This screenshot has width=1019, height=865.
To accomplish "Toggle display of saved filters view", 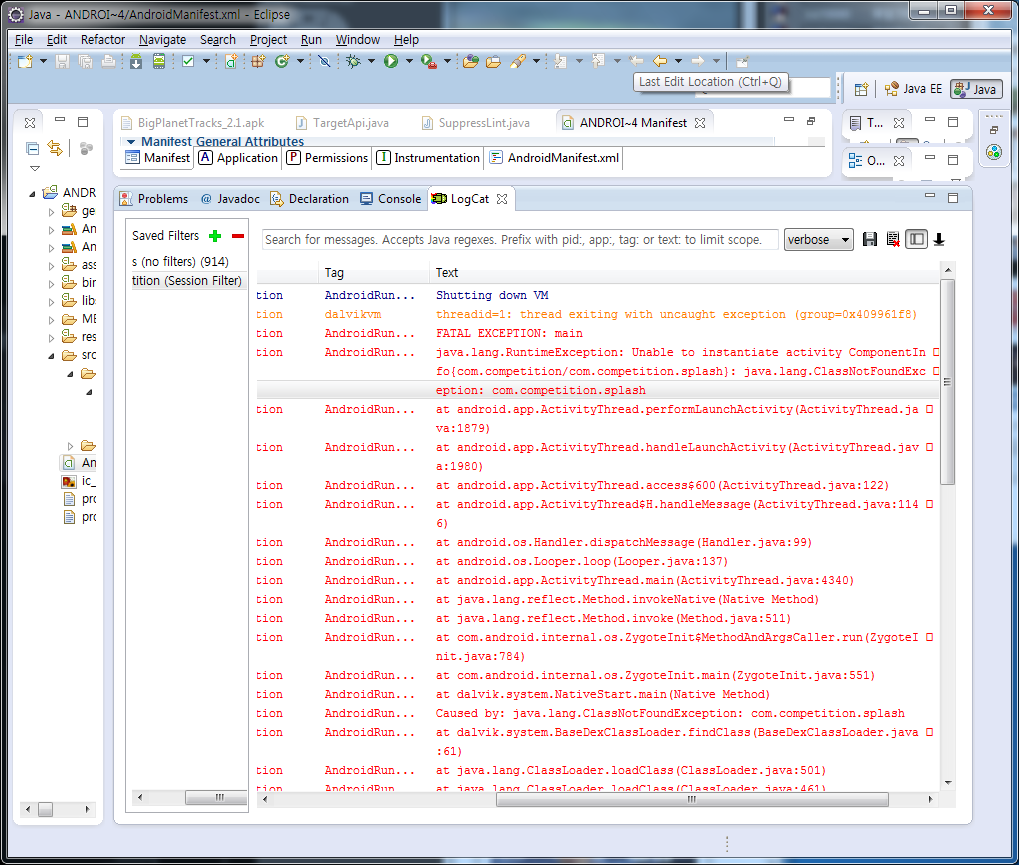I will 916,239.
